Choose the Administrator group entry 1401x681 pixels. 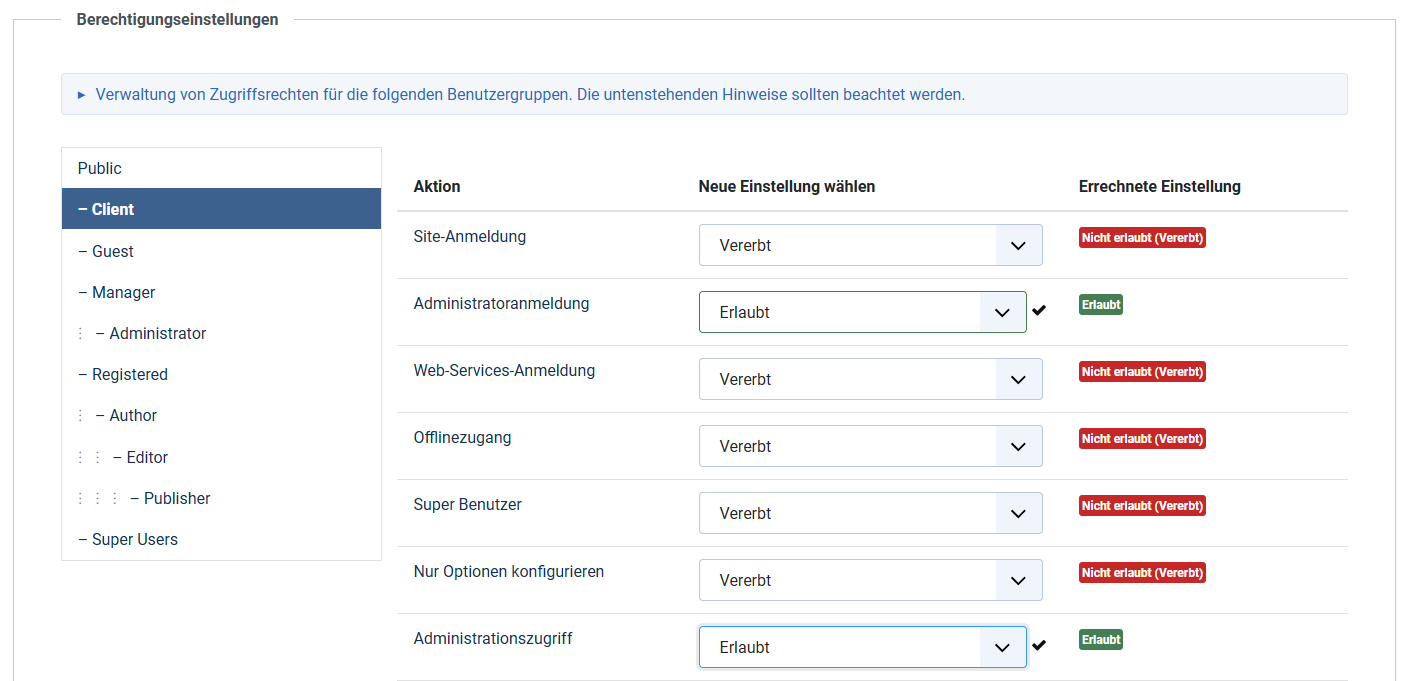157,333
